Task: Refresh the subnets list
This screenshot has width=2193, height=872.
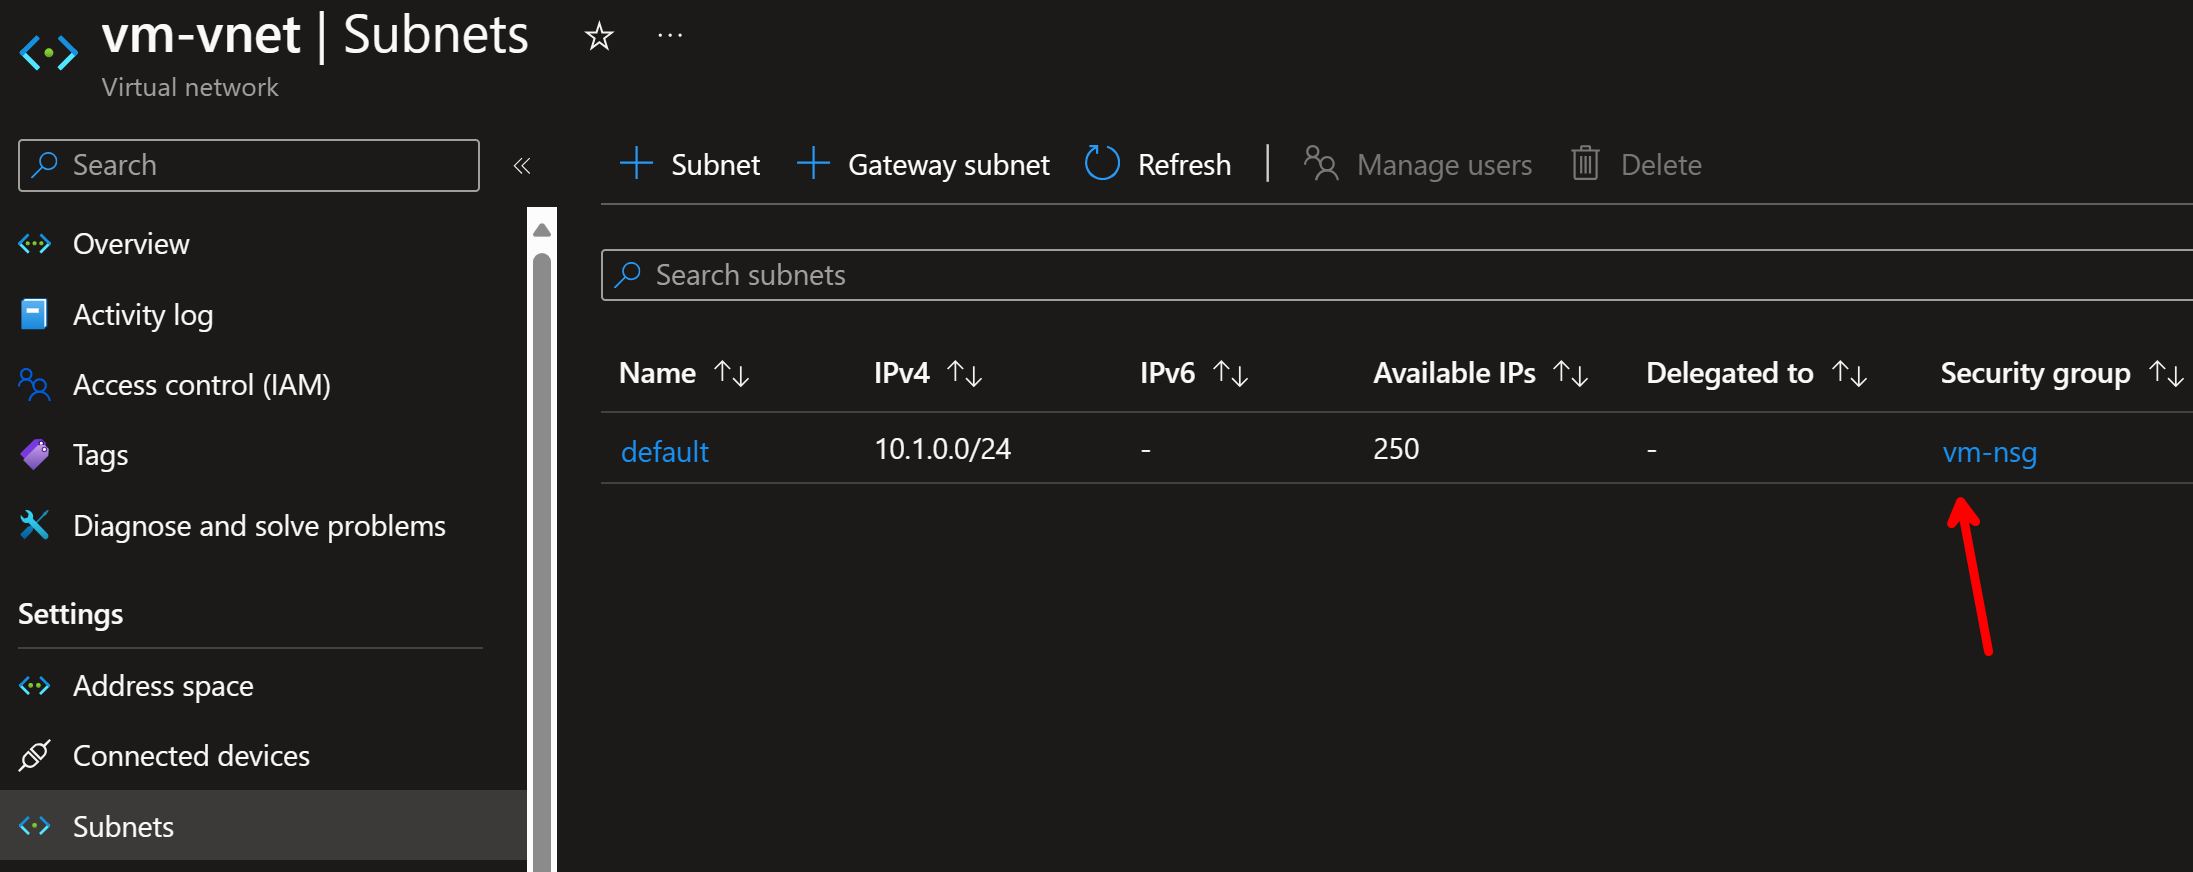Action: (1158, 165)
